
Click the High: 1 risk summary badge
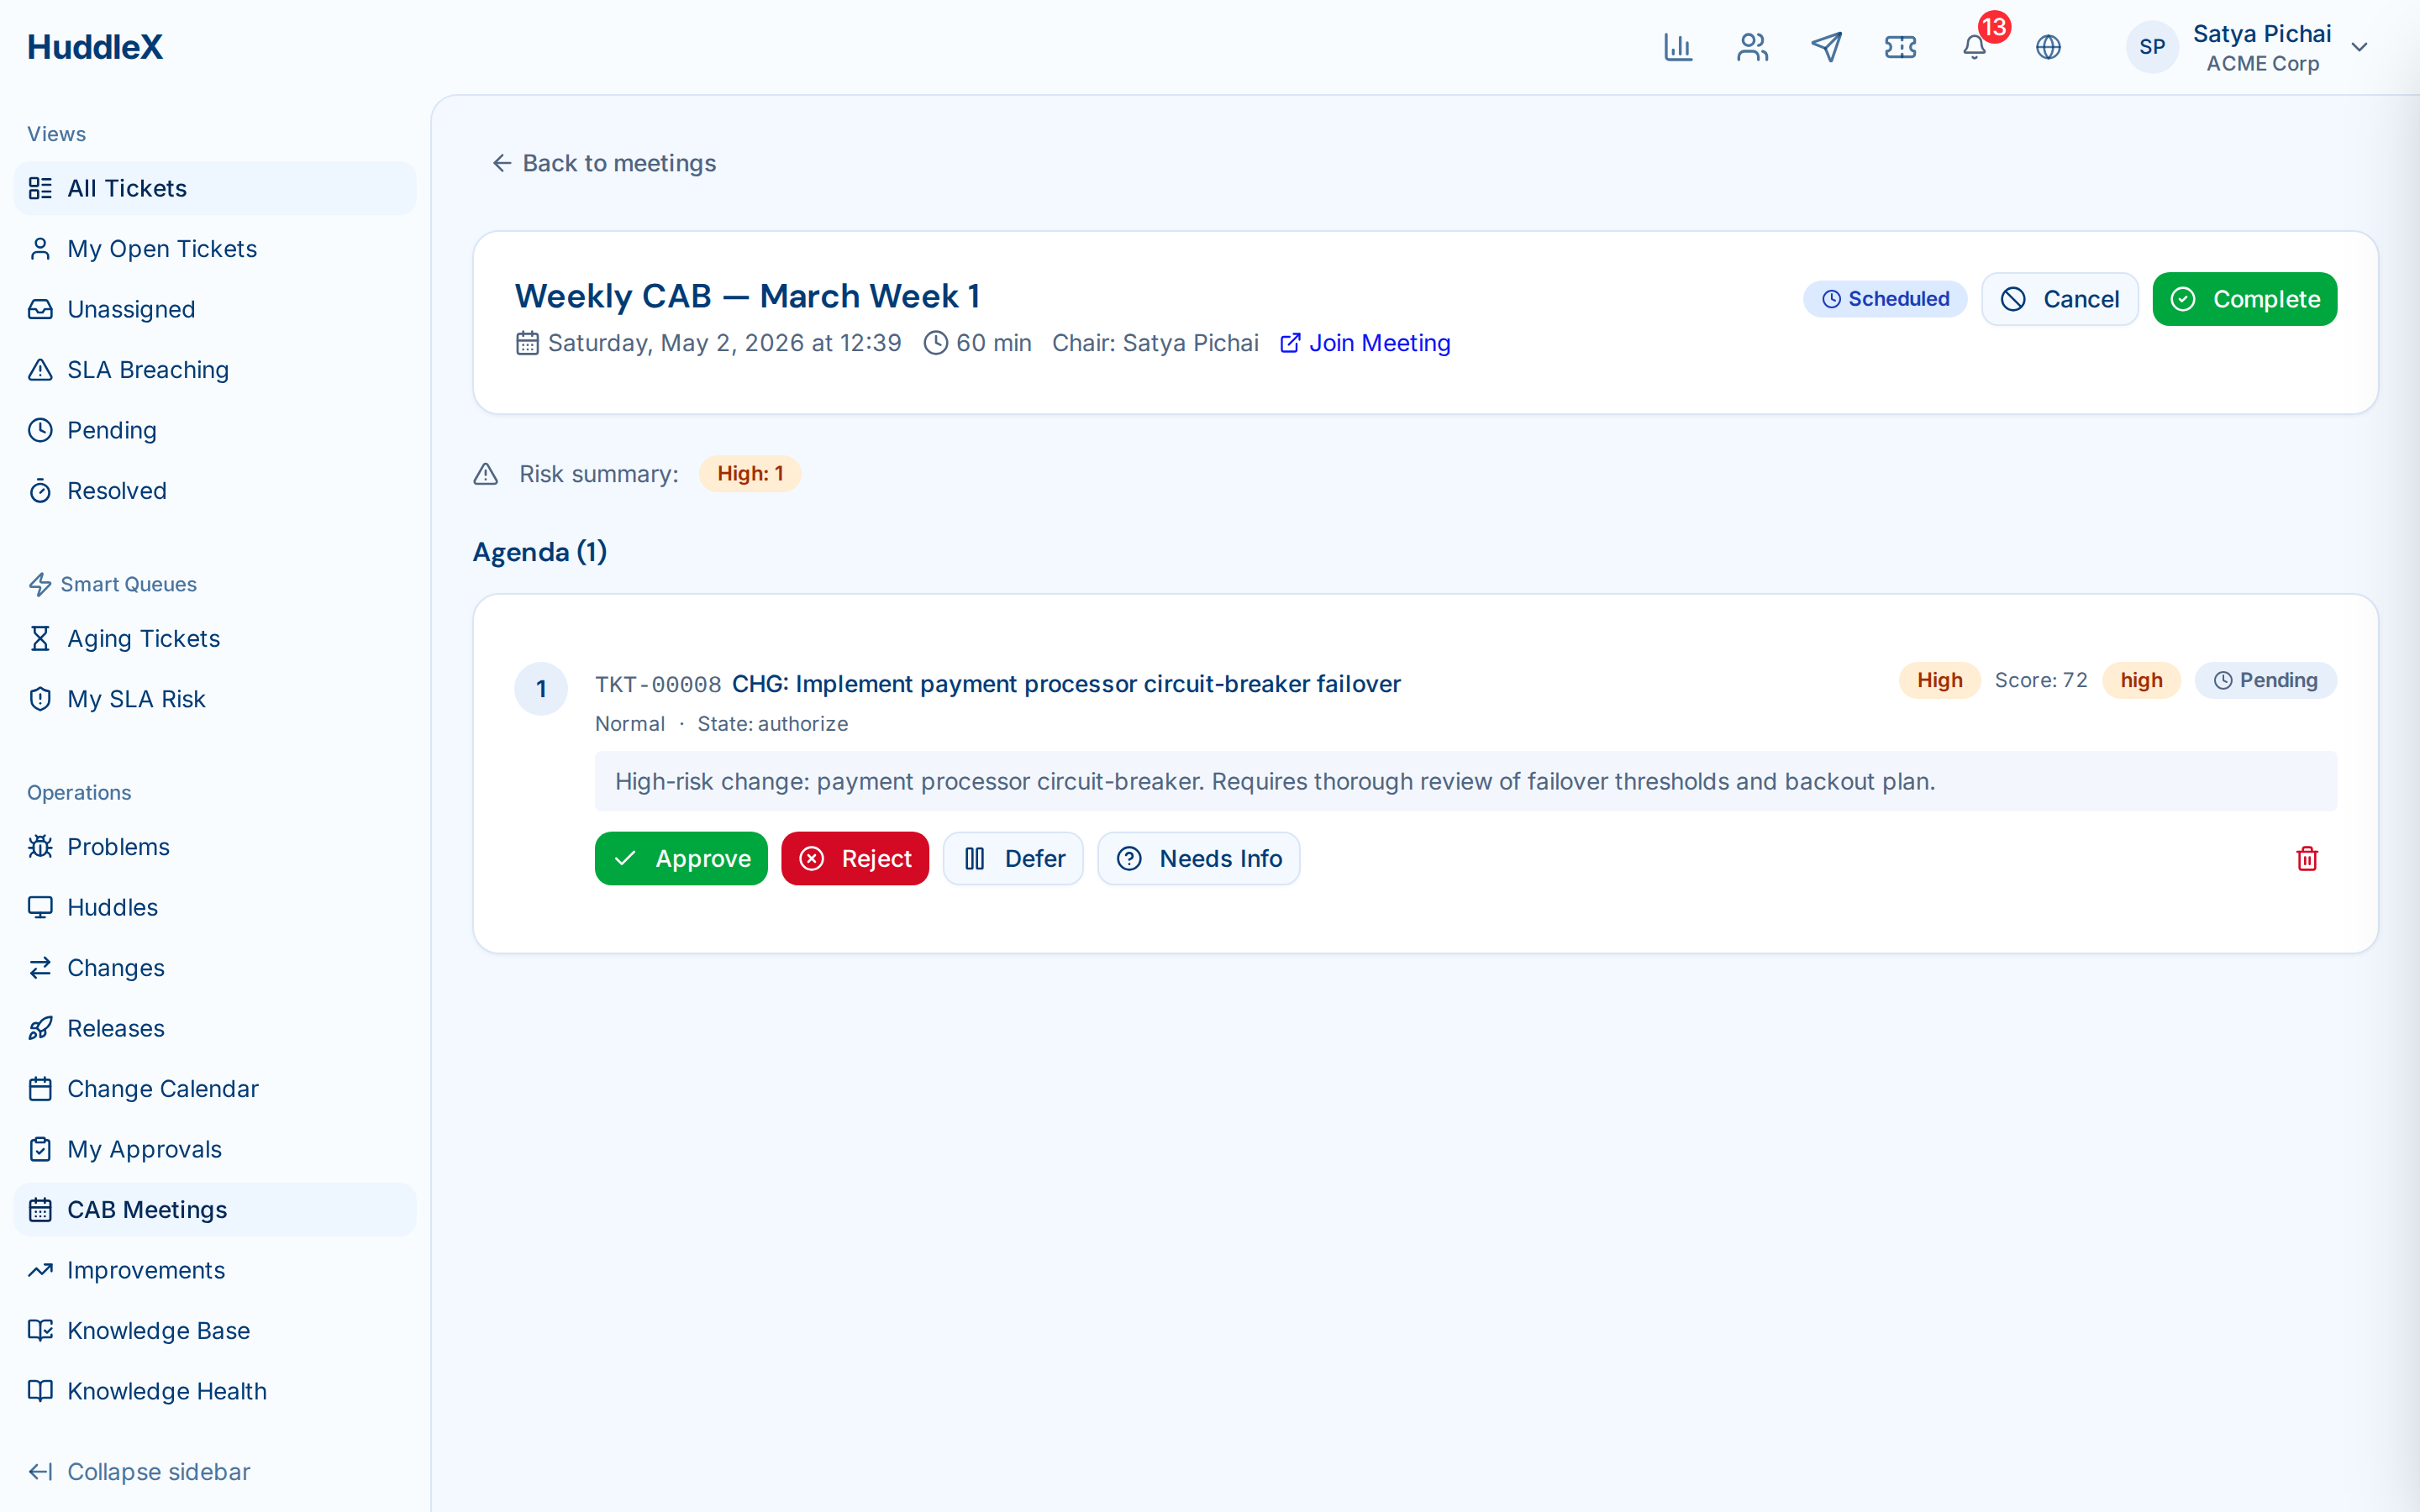750,474
